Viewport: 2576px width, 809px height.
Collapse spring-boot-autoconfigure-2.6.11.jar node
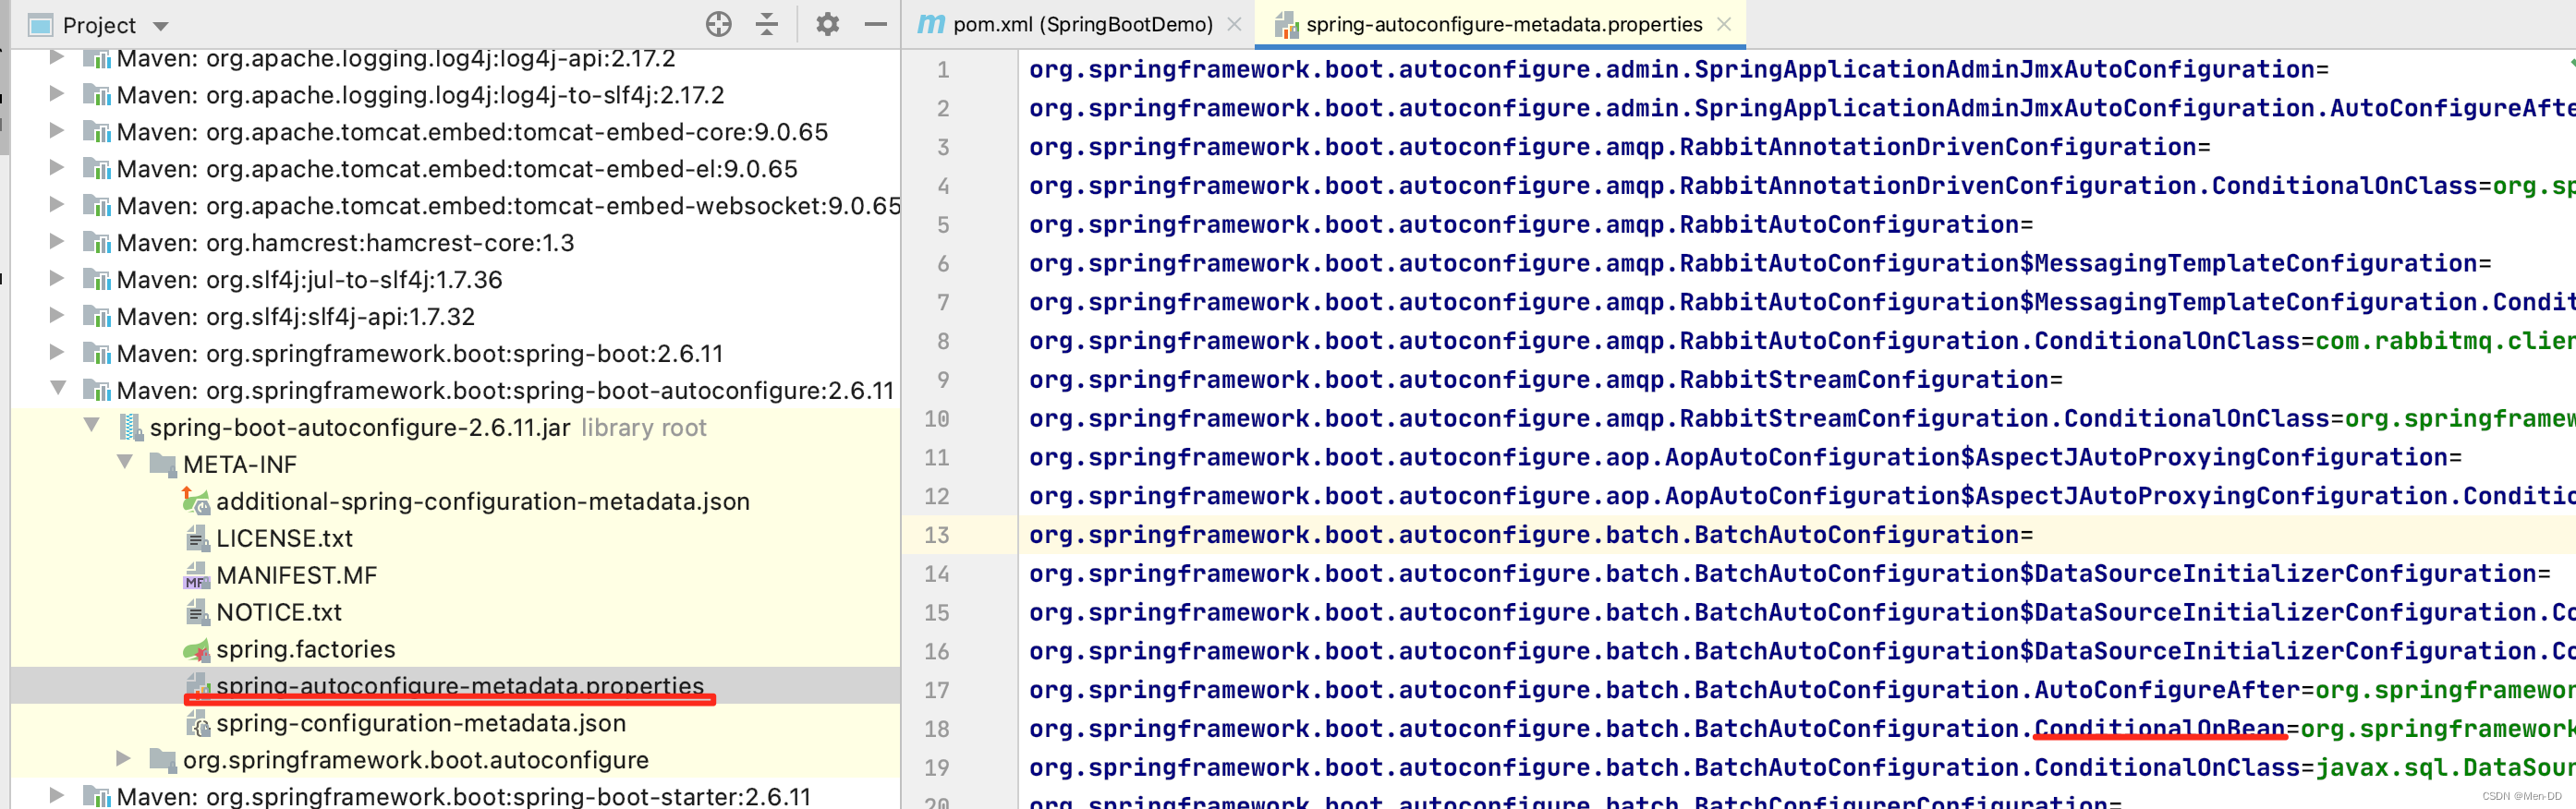[91, 425]
